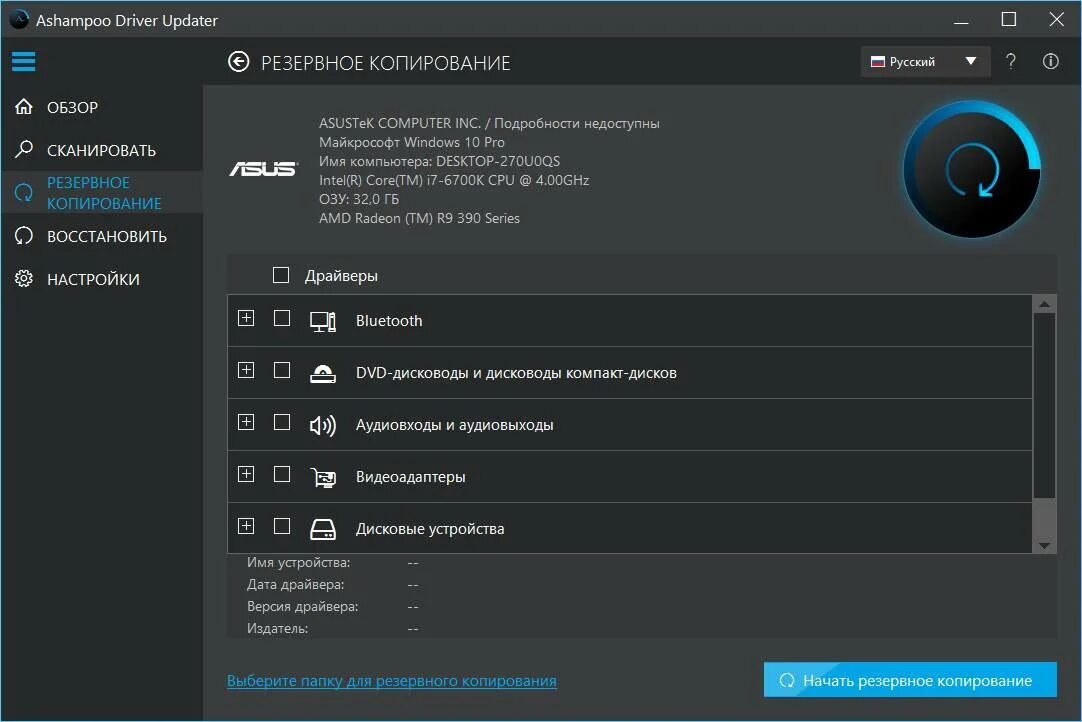Screen dimensions: 1082x722
Task: Open the hamburger menu icon
Action: (23, 61)
